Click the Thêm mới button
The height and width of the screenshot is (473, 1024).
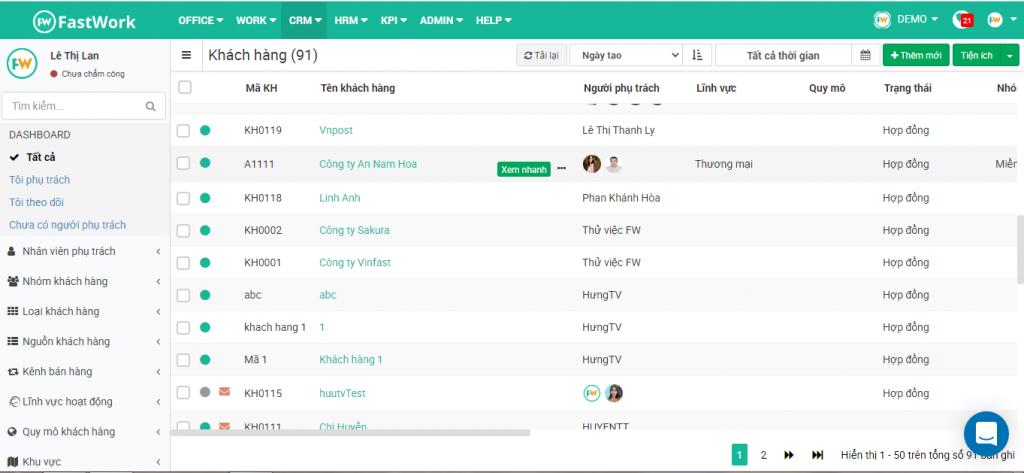pos(914,55)
